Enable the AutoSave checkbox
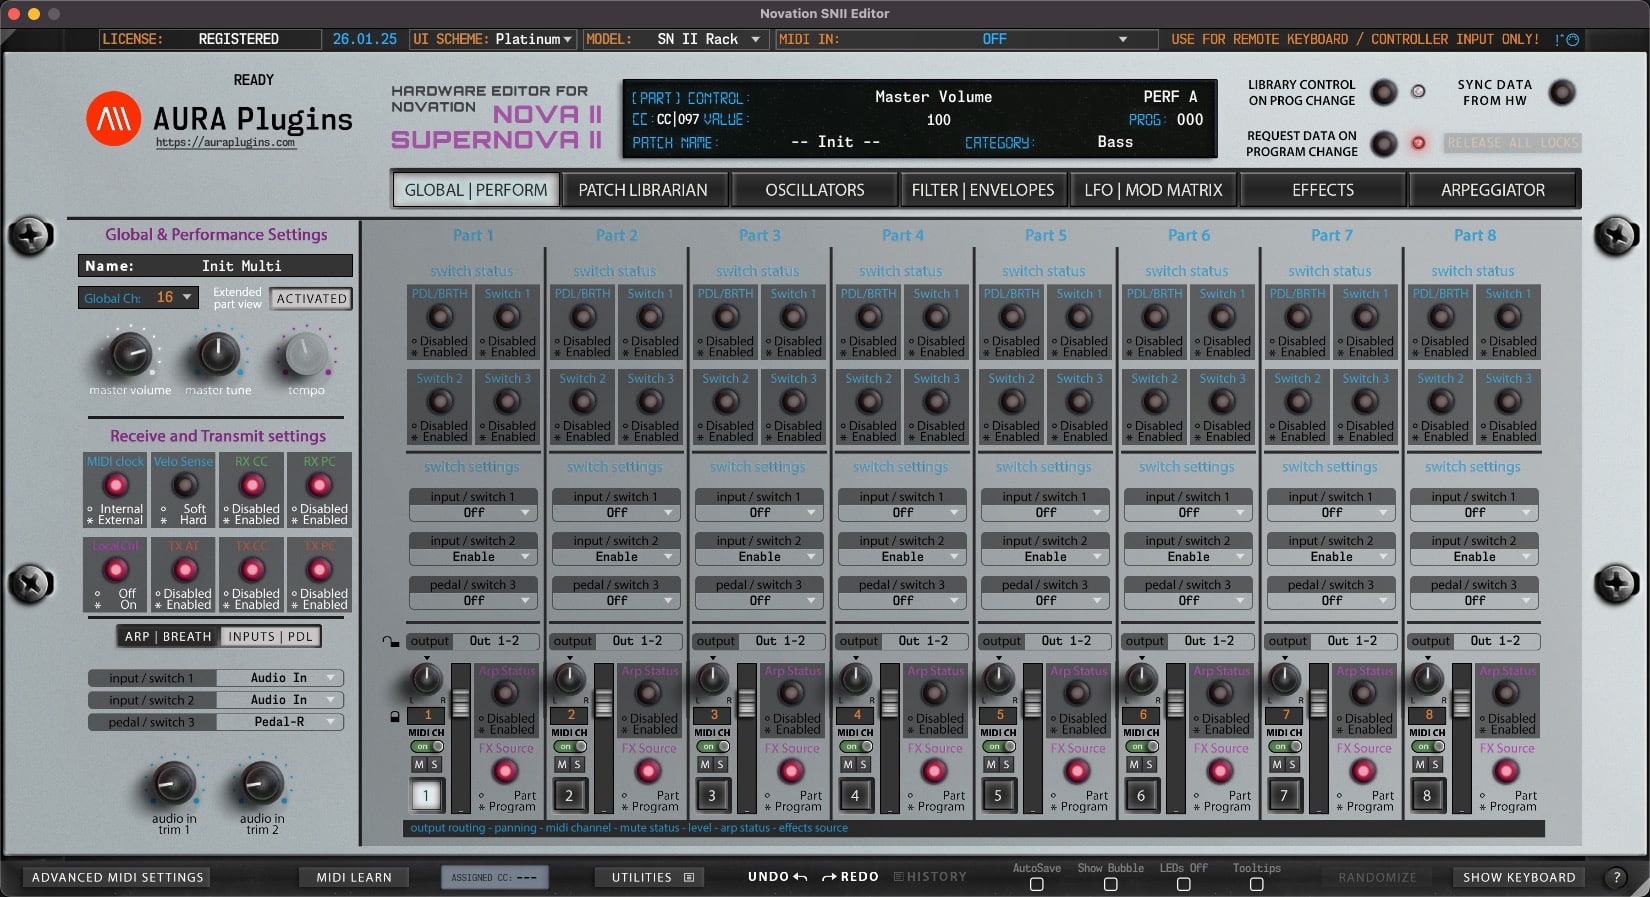The width and height of the screenshot is (1650, 897). tap(1036, 884)
